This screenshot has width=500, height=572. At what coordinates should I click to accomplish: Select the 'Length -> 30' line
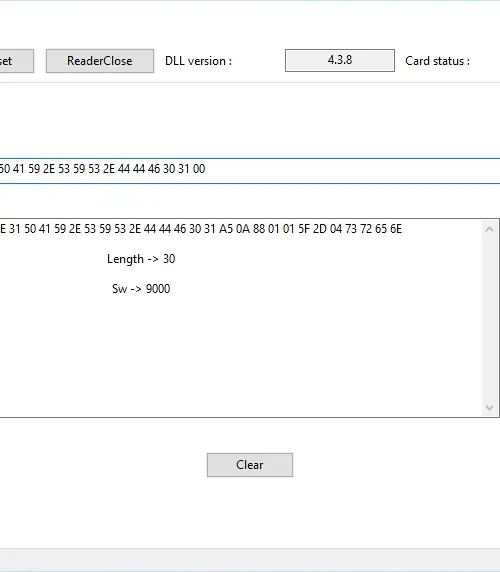(141, 259)
